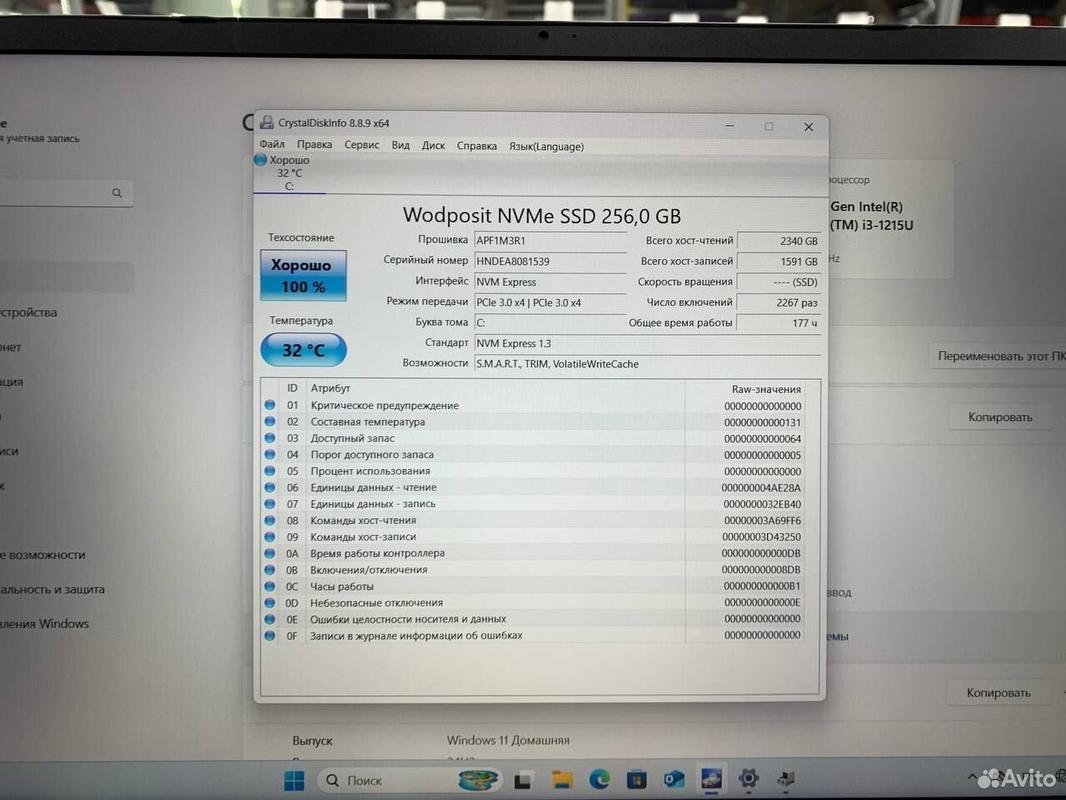Click the status dot for Единицы данных - запись

[270, 504]
